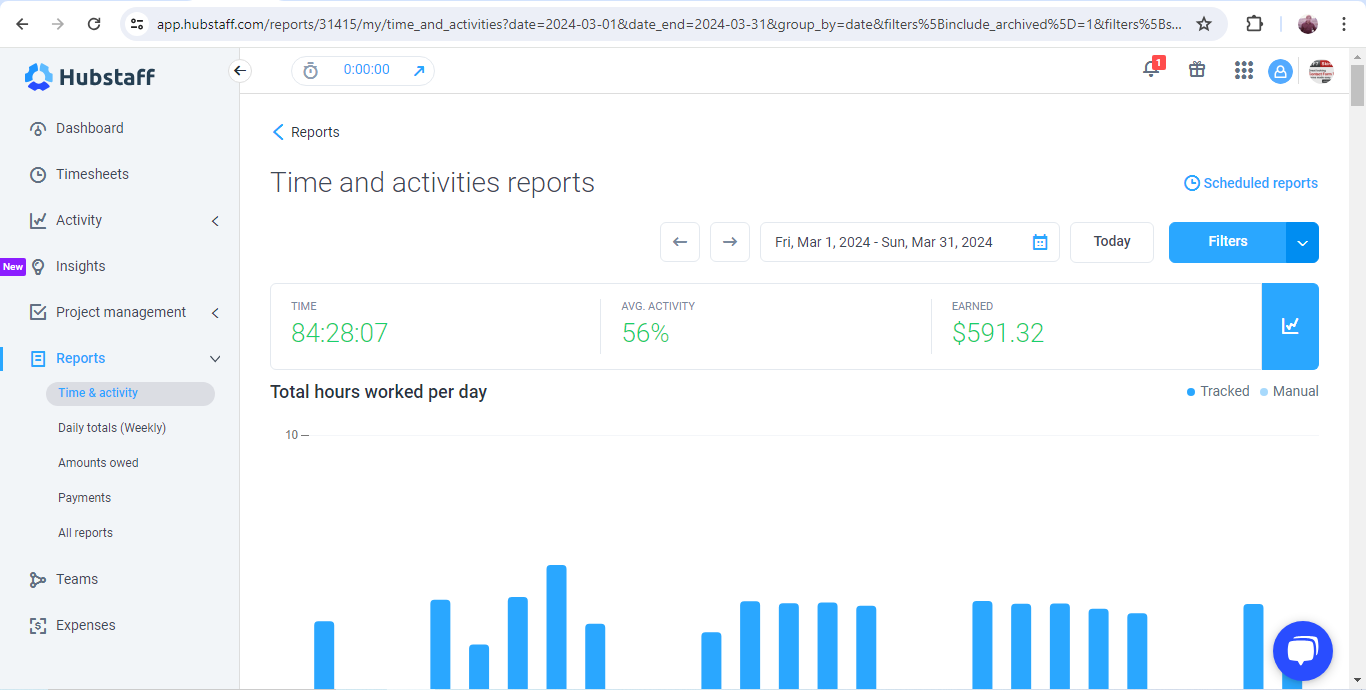Expand the Project management menu

pyautogui.click(x=215, y=313)
